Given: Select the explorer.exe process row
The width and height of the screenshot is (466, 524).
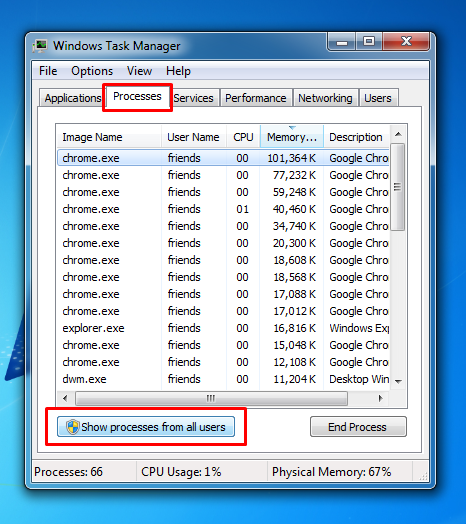Looking at the screenshot, I should 223,328.
